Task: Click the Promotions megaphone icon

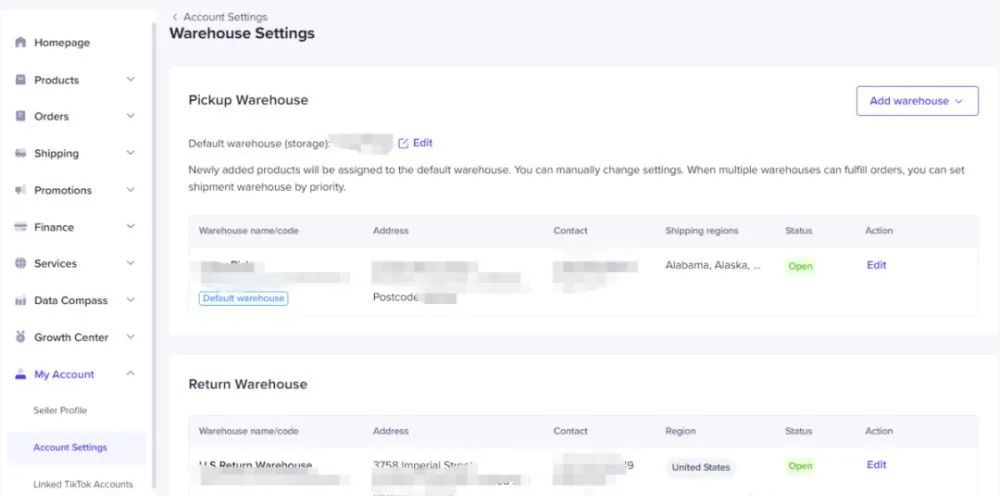Action: point(20,190)
